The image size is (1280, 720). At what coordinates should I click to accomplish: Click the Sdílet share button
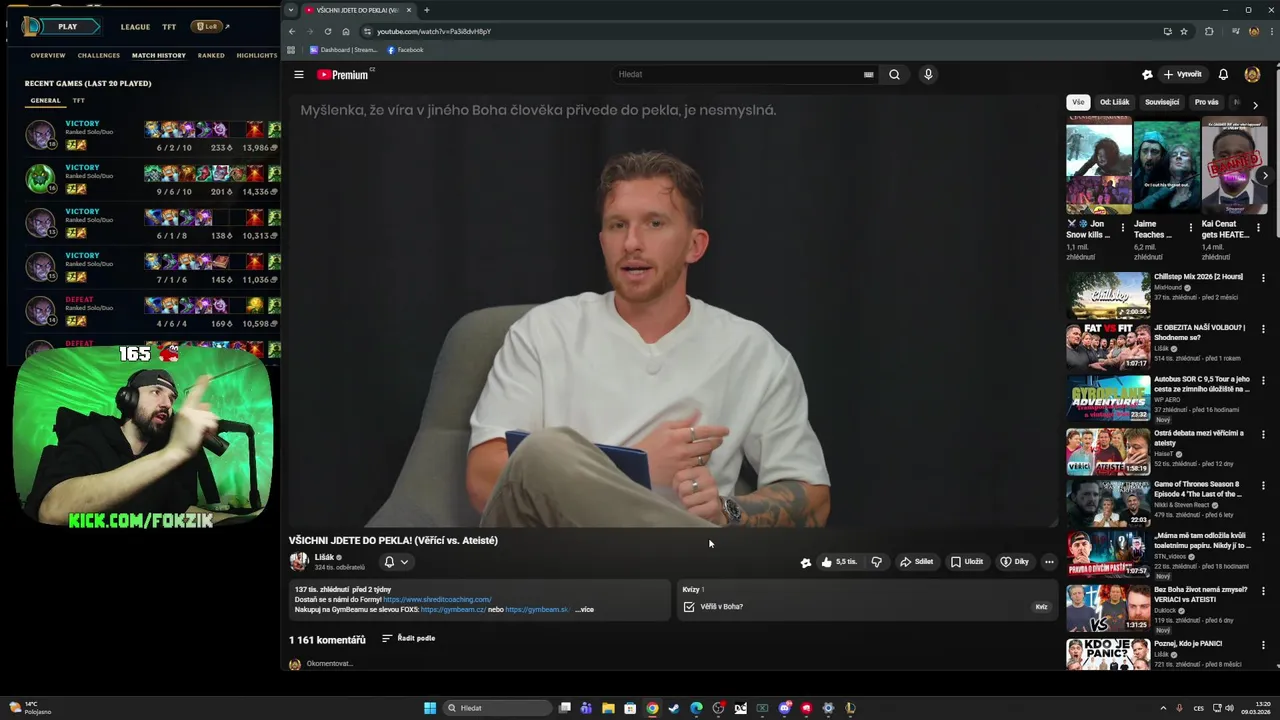(x=916, y=562)
